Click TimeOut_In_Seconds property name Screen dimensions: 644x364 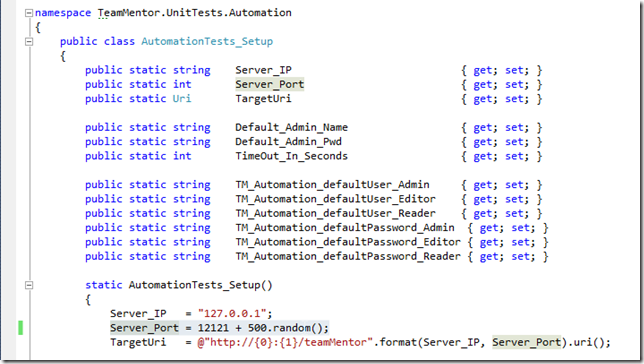pos(291,157)
